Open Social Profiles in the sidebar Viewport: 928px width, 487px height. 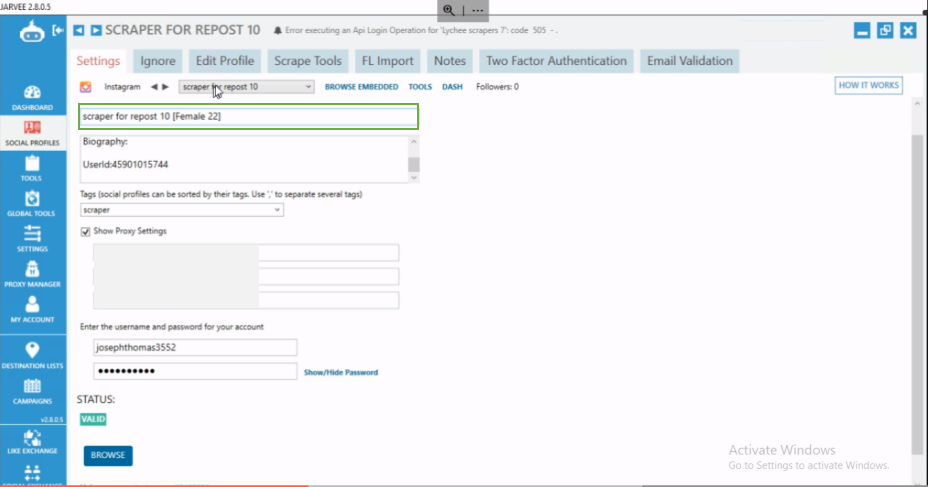pos(32,133)
